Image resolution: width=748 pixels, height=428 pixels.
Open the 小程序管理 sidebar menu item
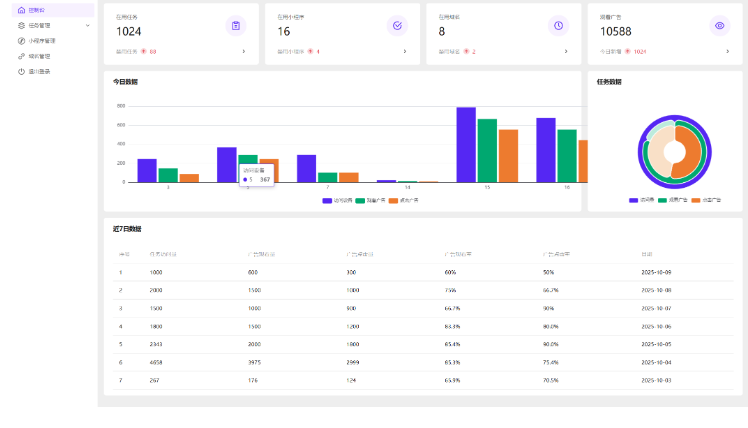[43, 41]
